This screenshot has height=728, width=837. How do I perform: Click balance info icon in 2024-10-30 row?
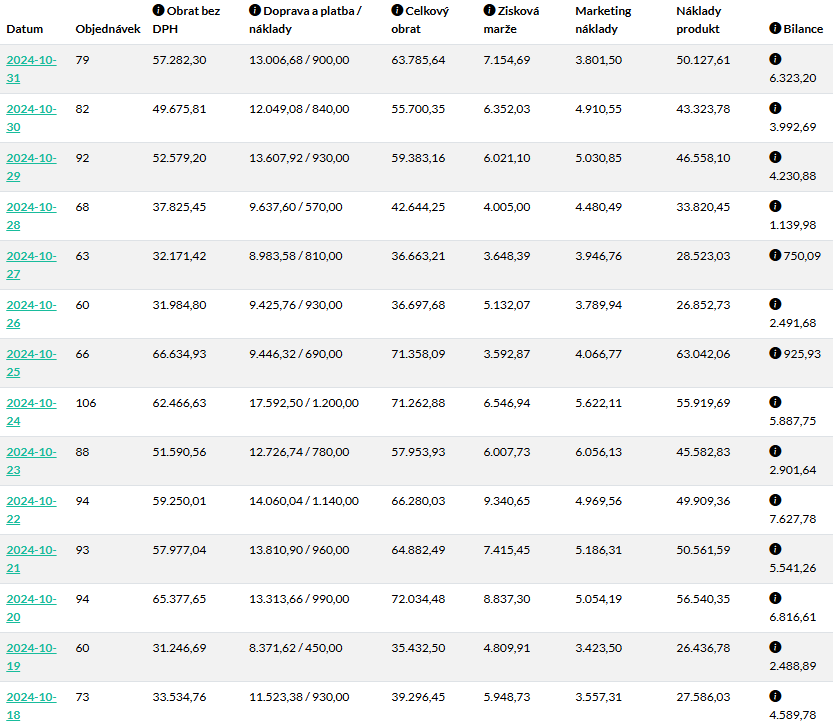click(775, 108)
